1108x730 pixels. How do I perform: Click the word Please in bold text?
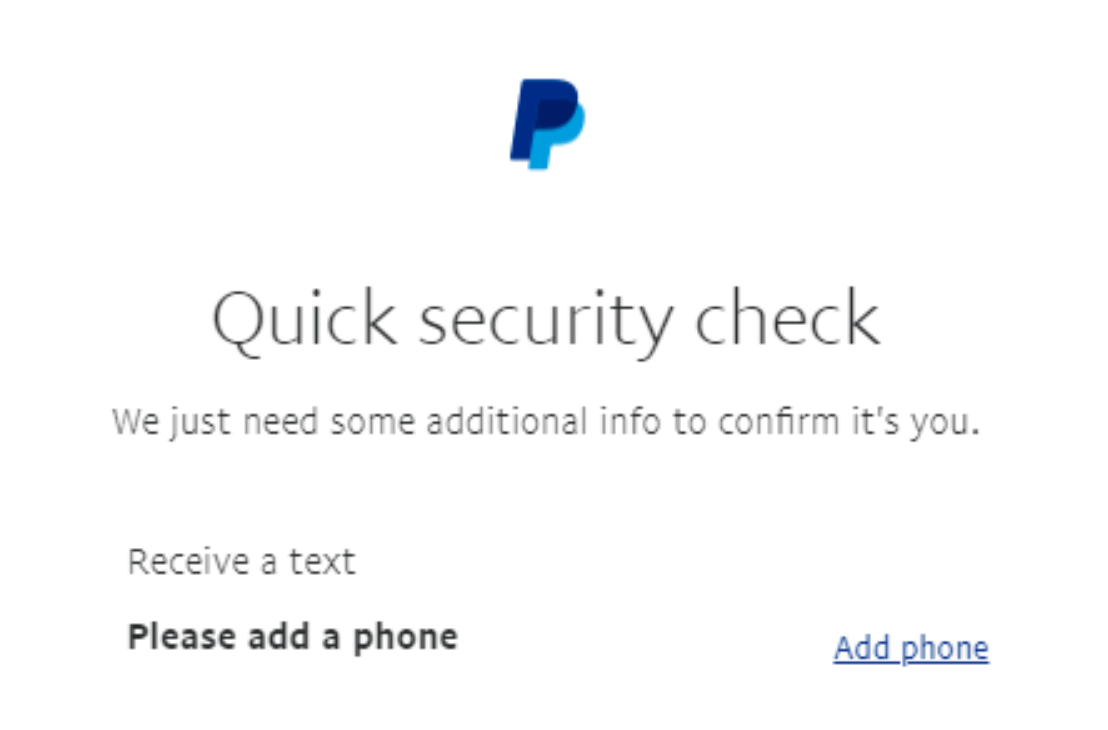[x=180, y=637]
